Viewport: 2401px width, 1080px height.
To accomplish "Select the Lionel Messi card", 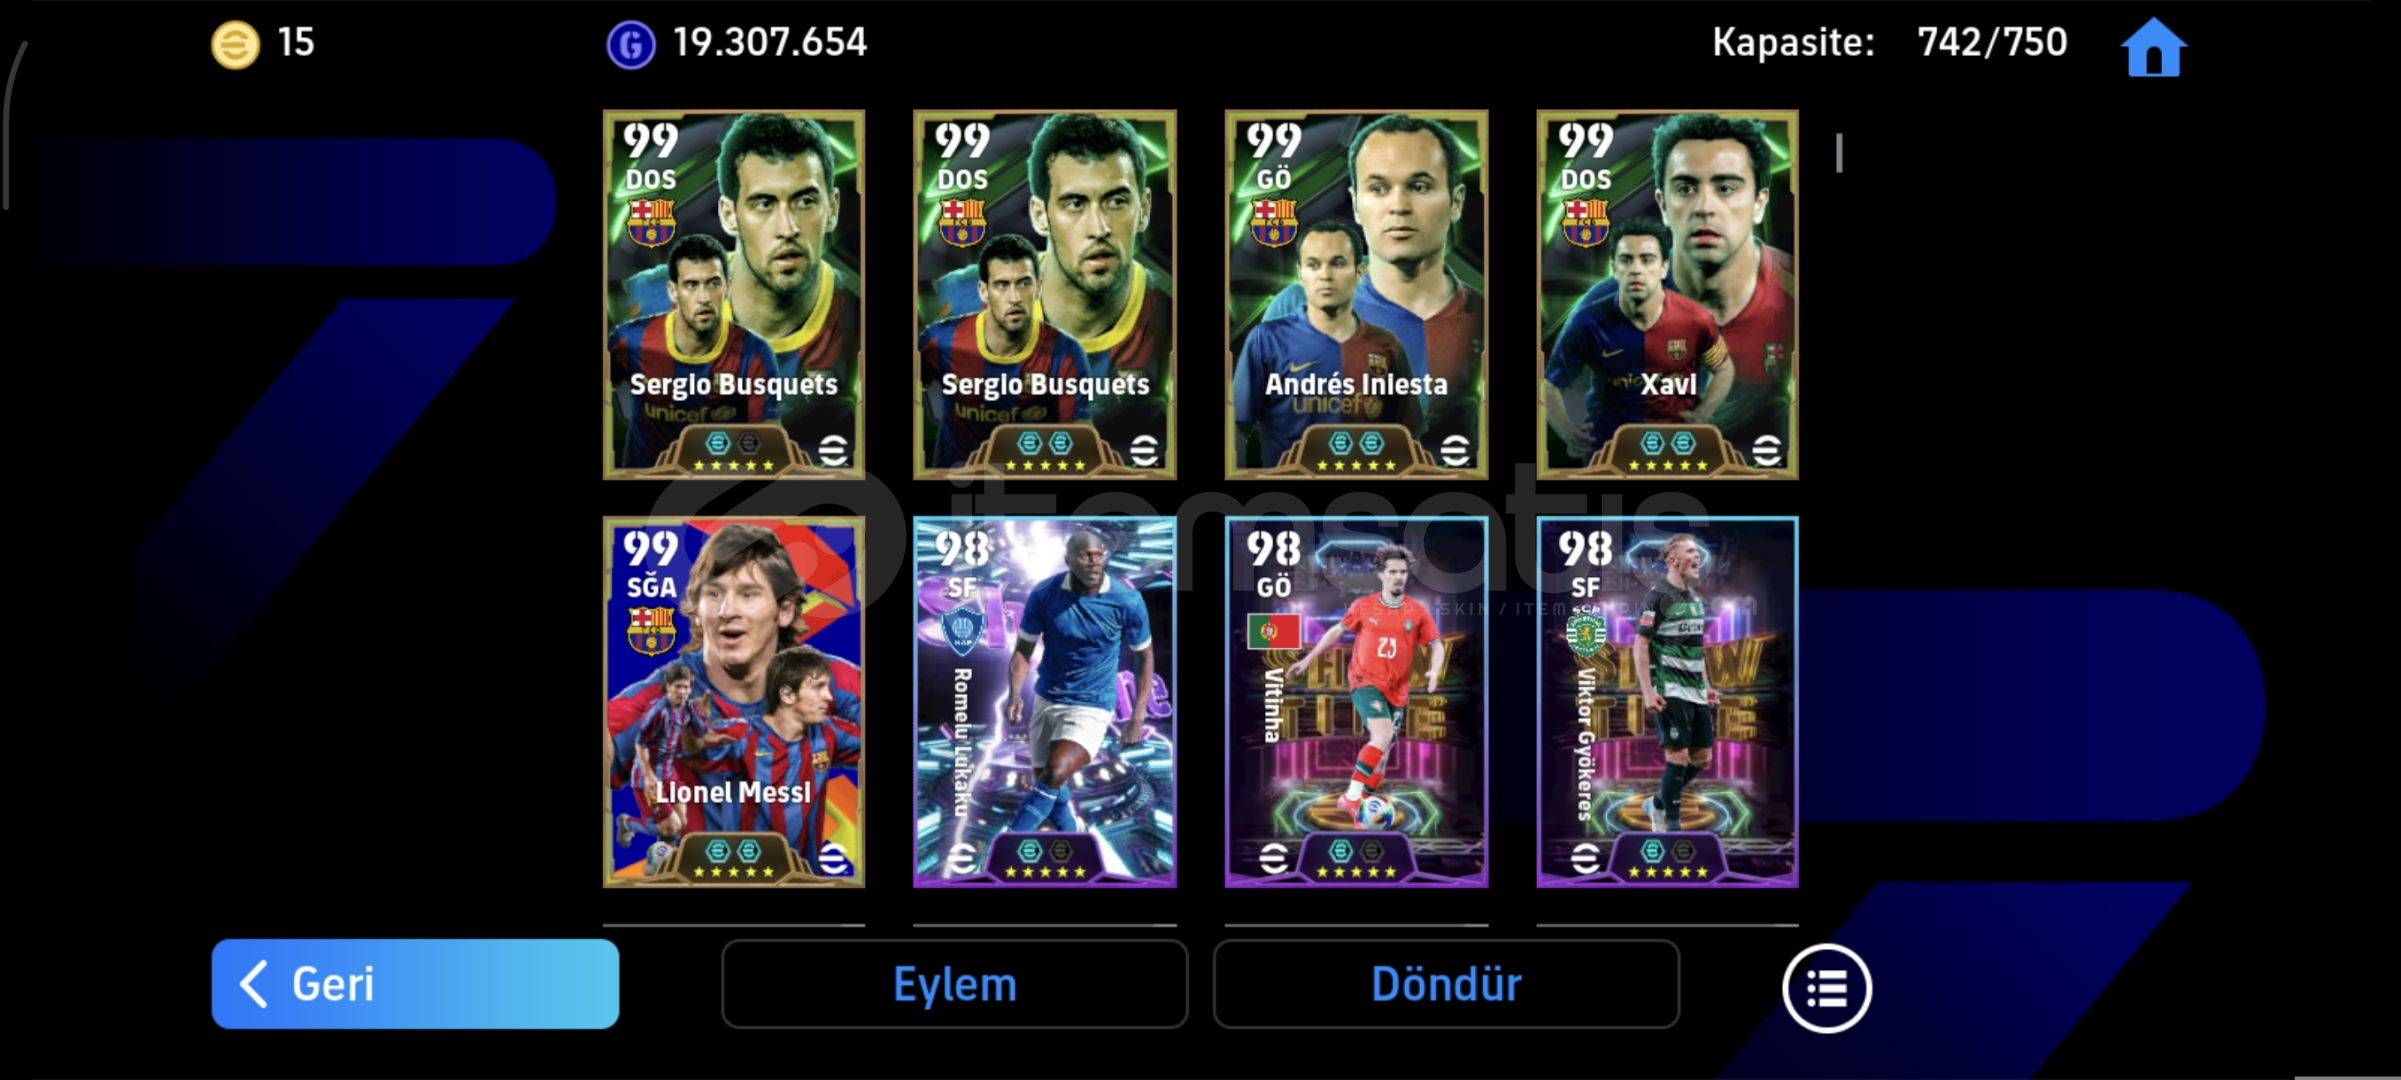I will click(x=734, y=702).
